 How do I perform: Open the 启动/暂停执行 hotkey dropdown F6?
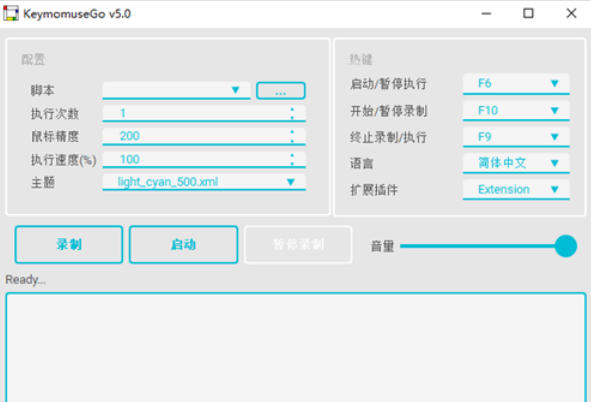tap(516, 84)
